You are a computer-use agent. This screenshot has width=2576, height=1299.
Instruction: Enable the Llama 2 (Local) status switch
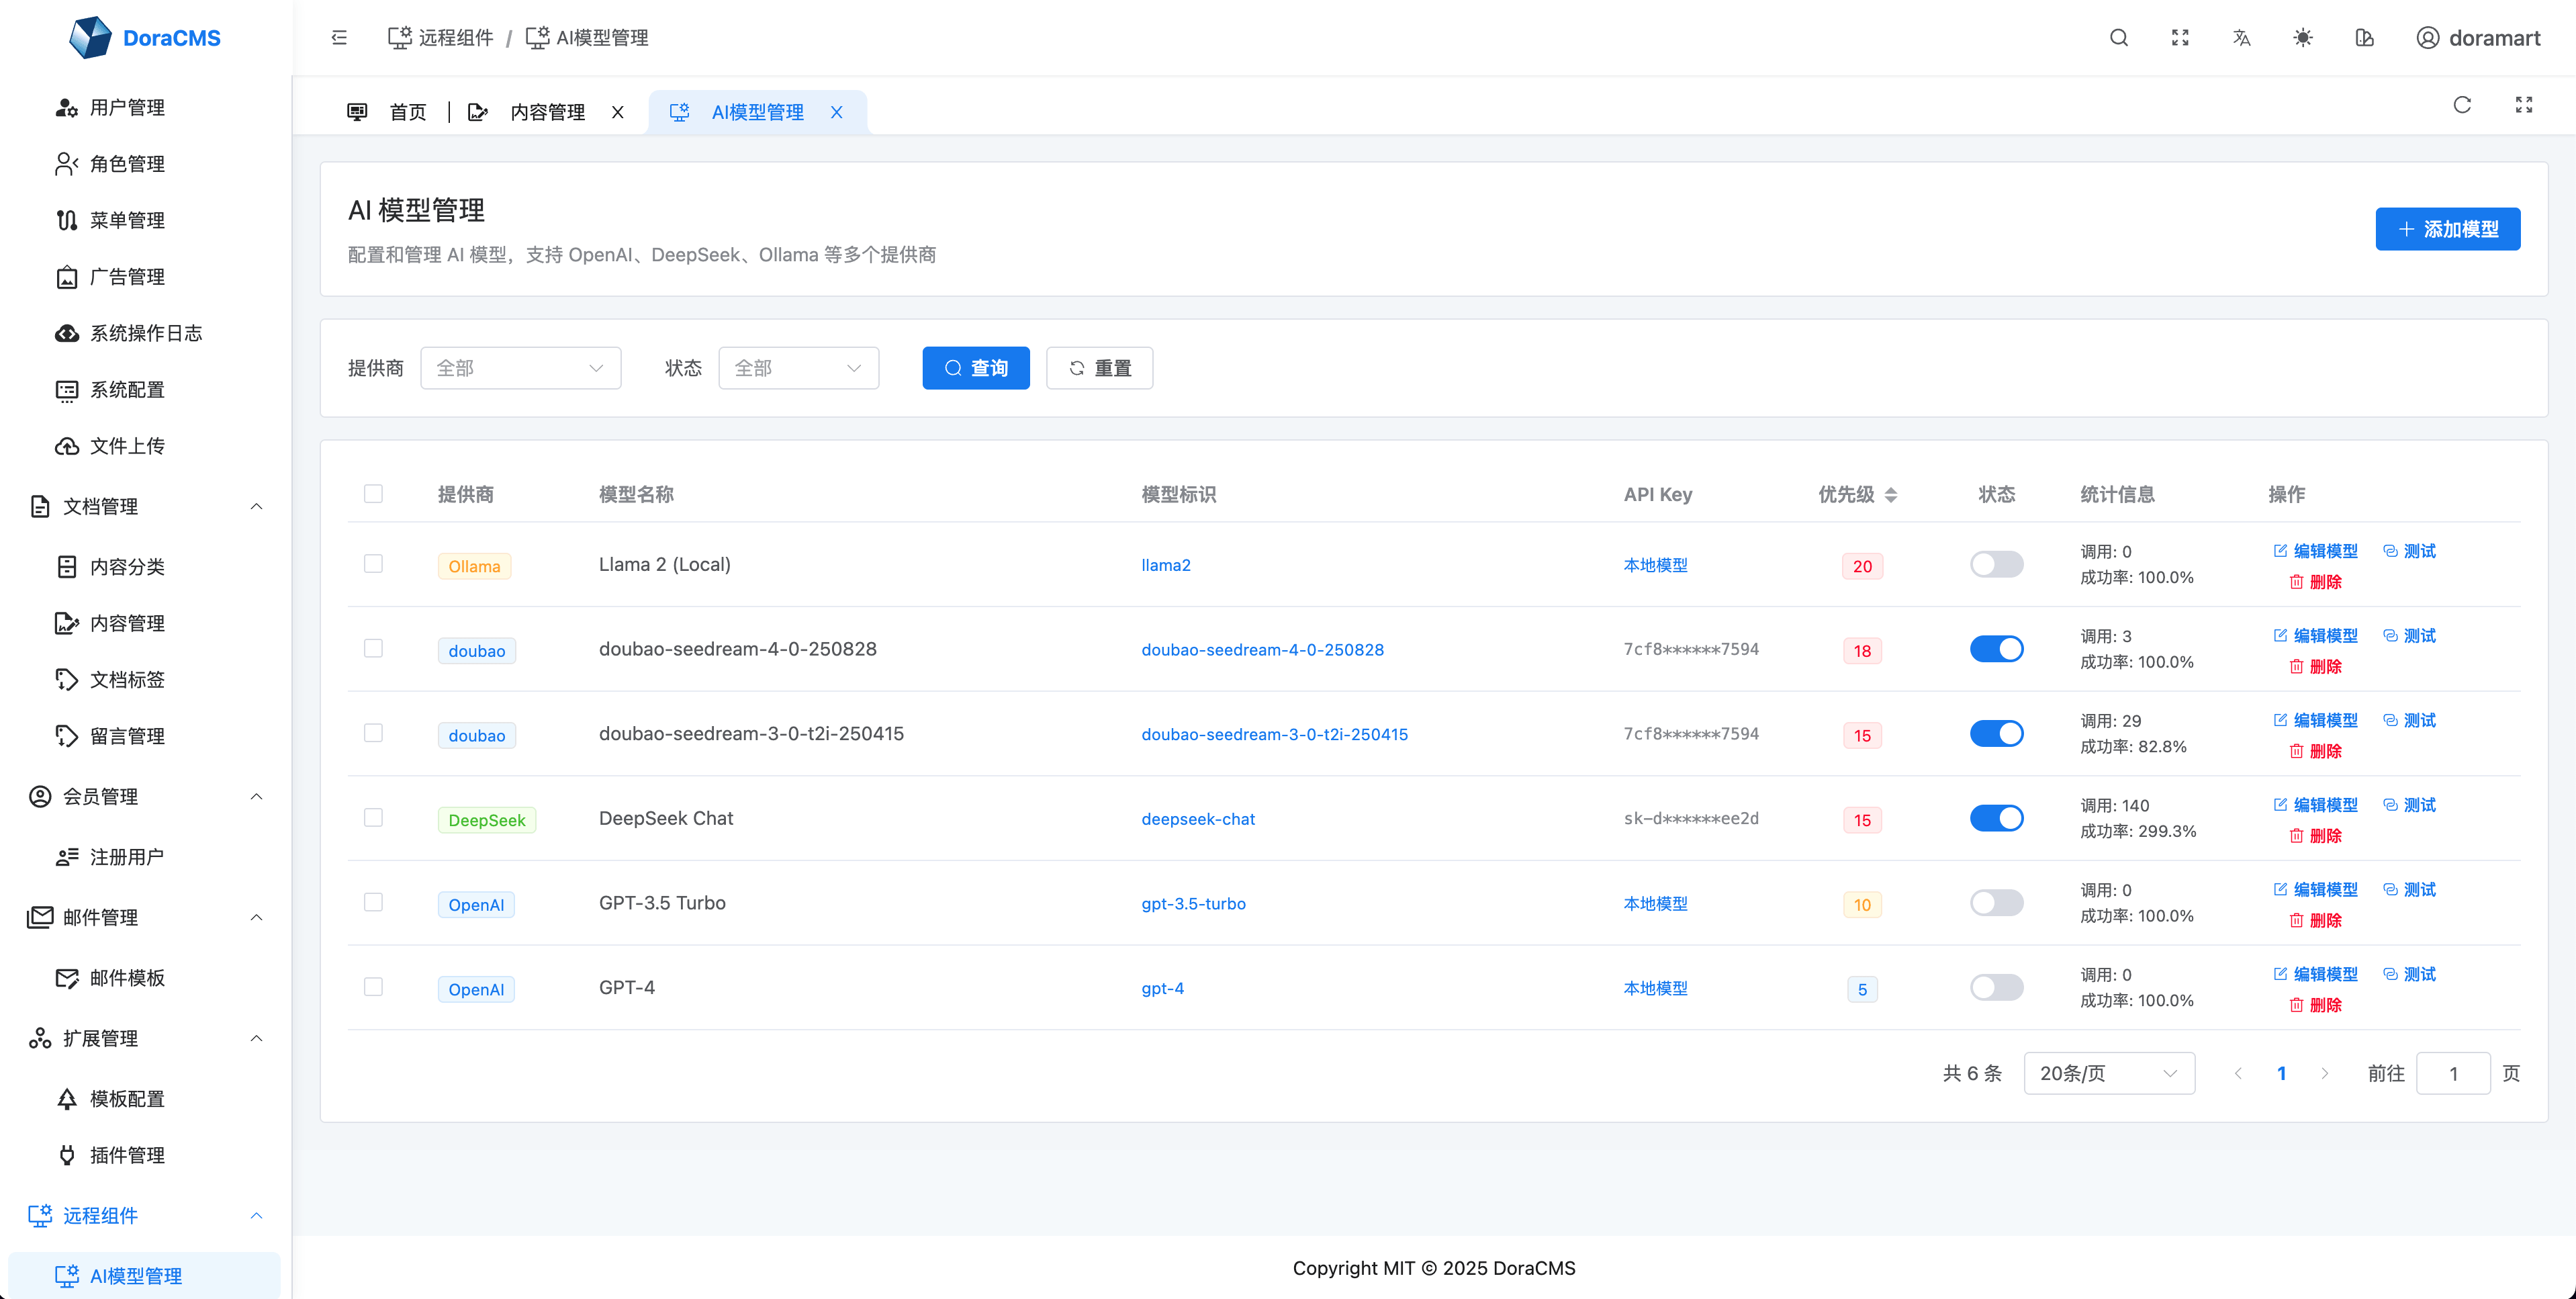pos(1996,564)
